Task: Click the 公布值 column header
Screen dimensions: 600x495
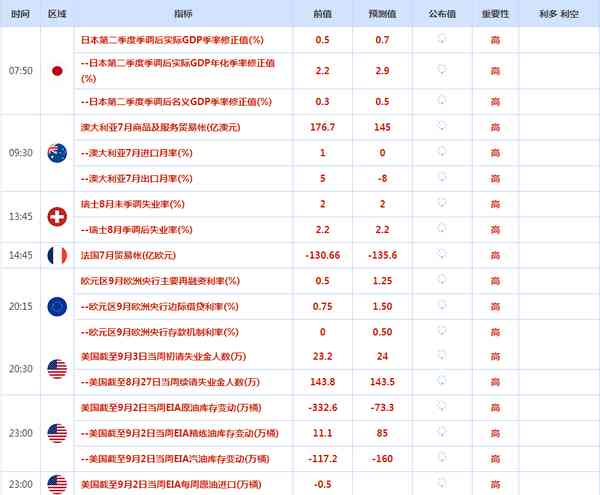Action: point(442,14)
